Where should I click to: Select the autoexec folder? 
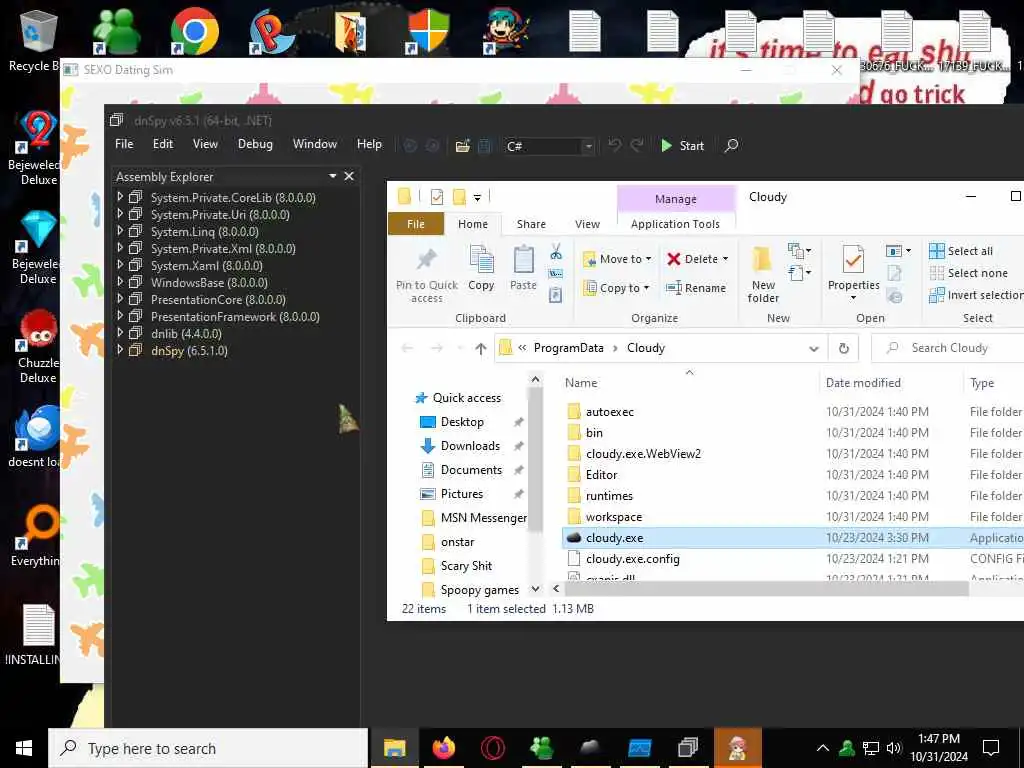[x=609, y=412]
